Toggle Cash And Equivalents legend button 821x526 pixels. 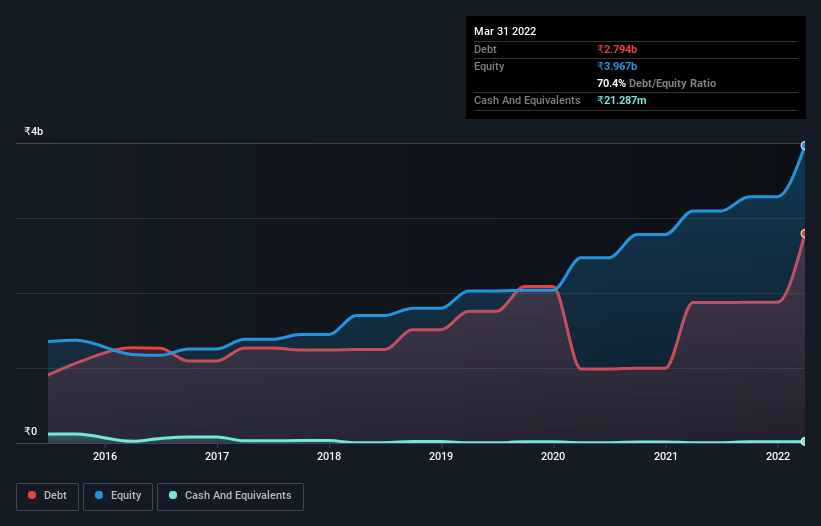coord(230,496)
